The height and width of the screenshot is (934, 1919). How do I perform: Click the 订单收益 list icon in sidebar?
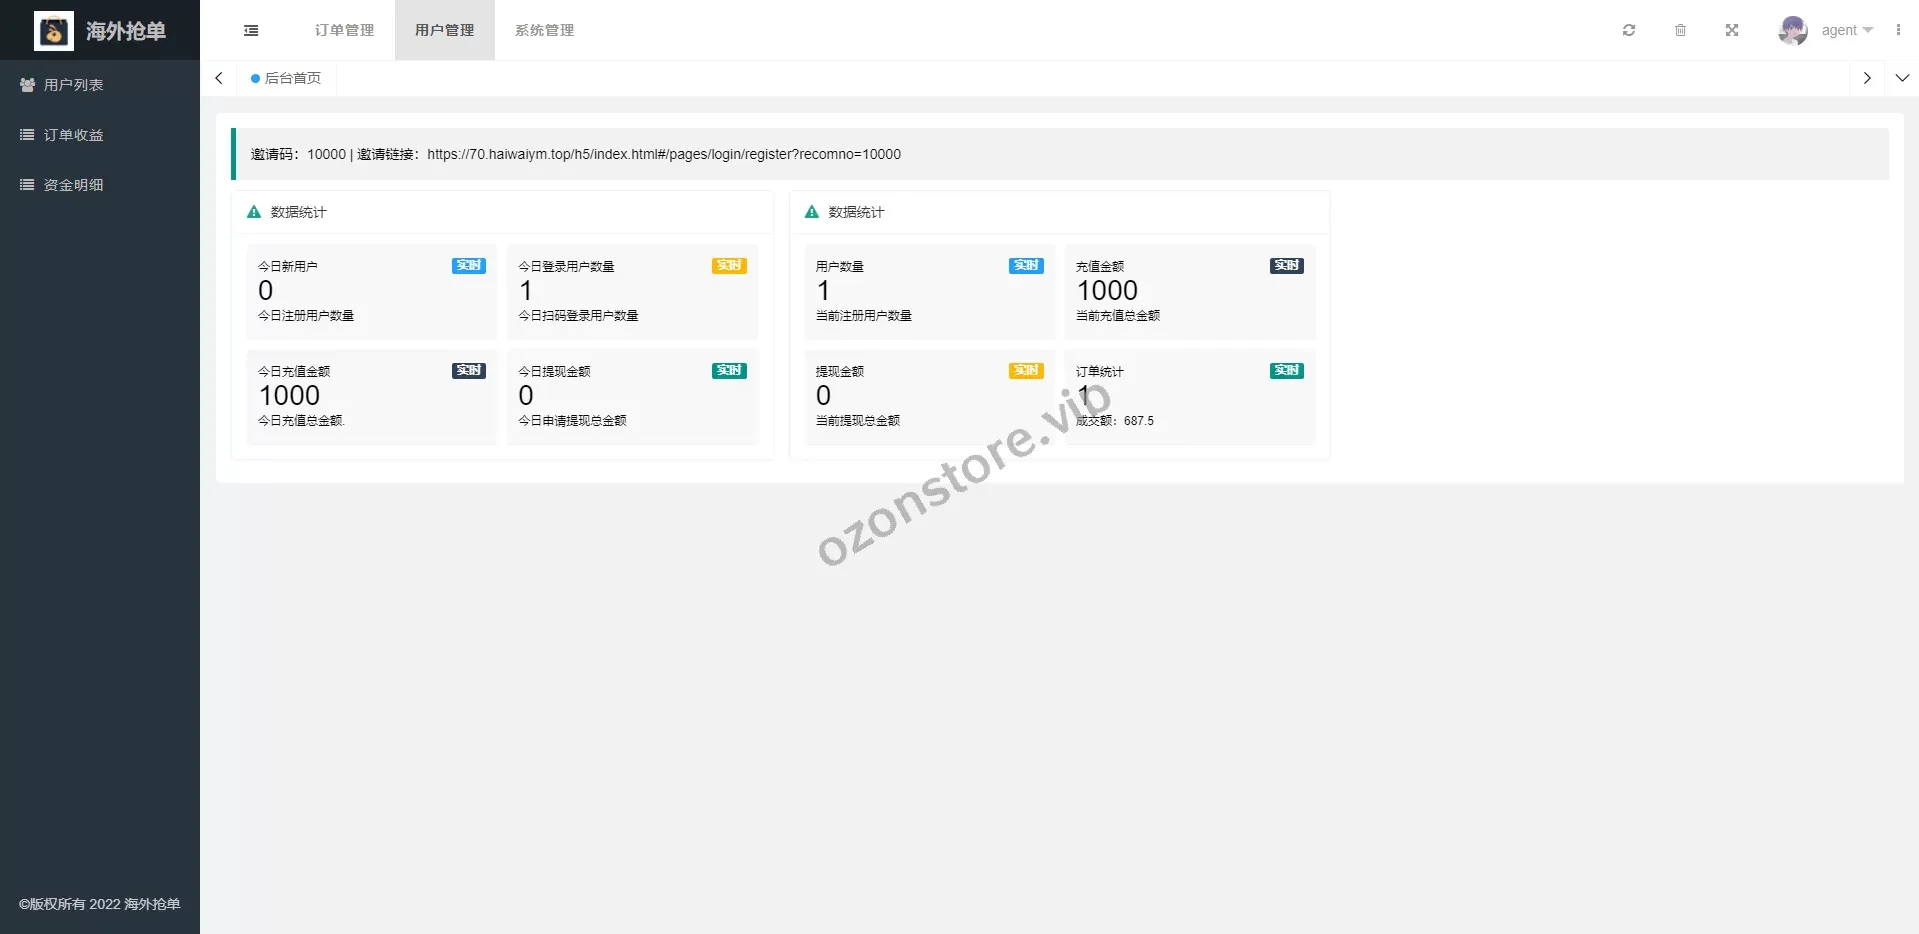27,135
